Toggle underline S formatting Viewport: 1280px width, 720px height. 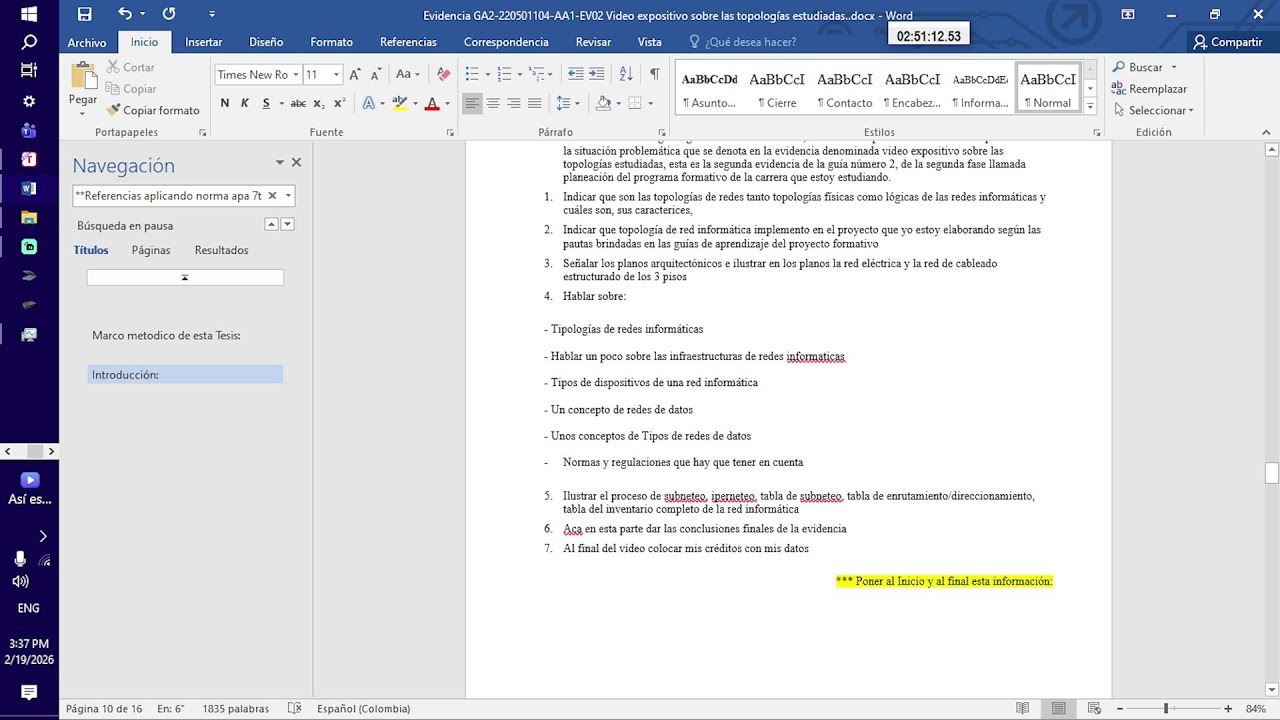(266, 103)
